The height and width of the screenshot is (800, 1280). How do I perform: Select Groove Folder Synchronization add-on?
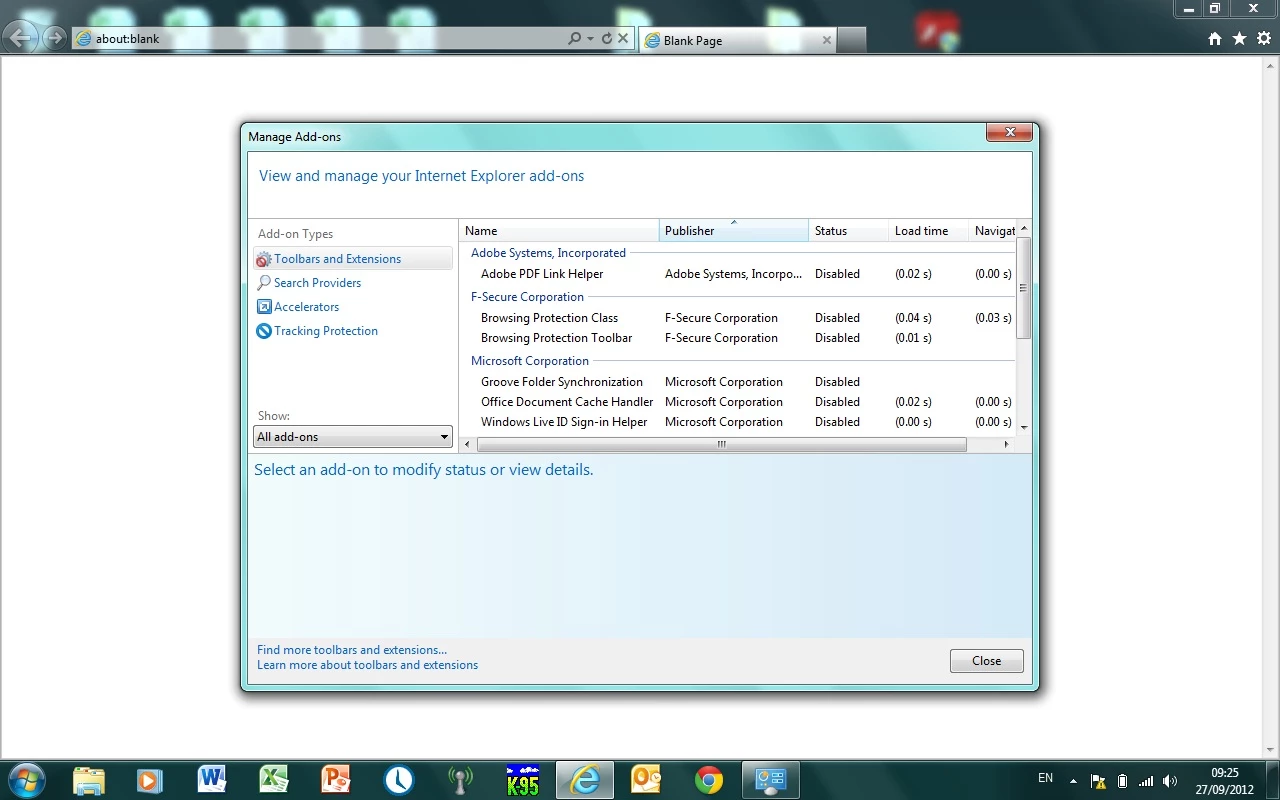point(738,382)
